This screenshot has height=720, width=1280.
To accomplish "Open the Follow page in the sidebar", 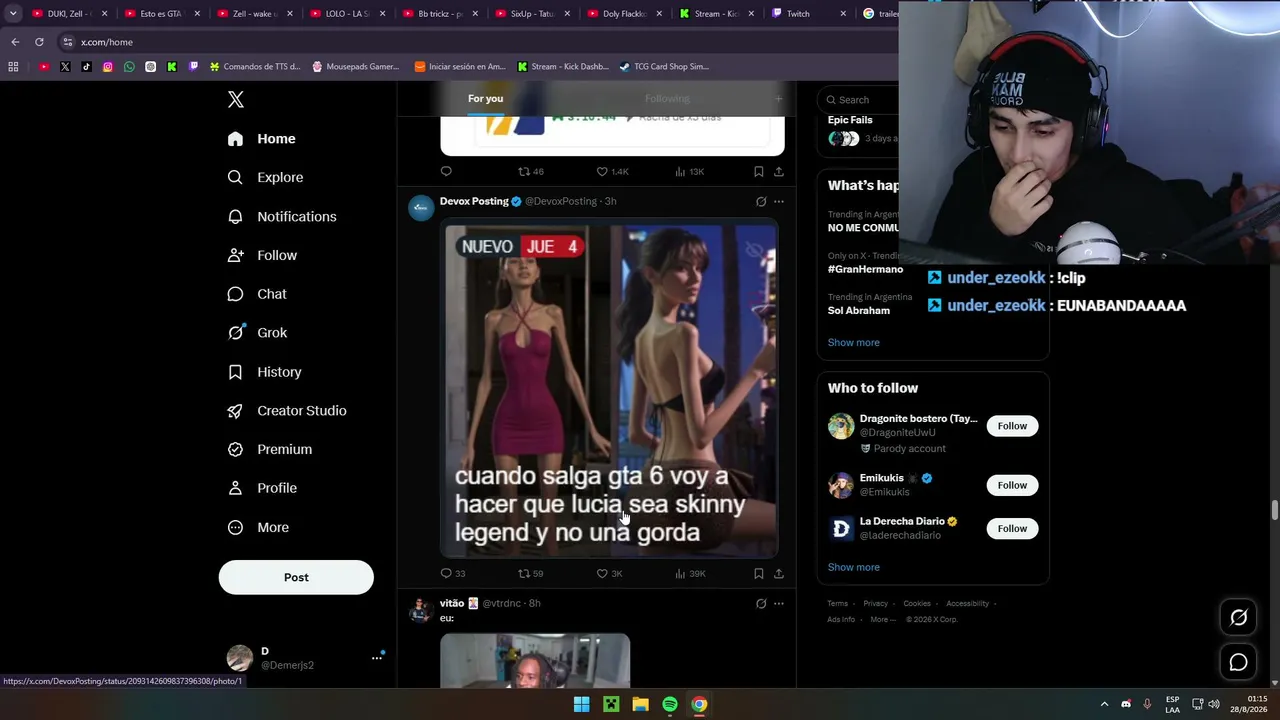I will [262, 255].
